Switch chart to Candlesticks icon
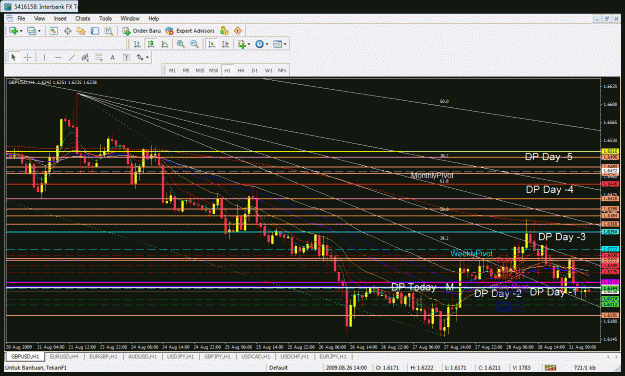Screen dimensions: 625x376 [x=151, y=44]
